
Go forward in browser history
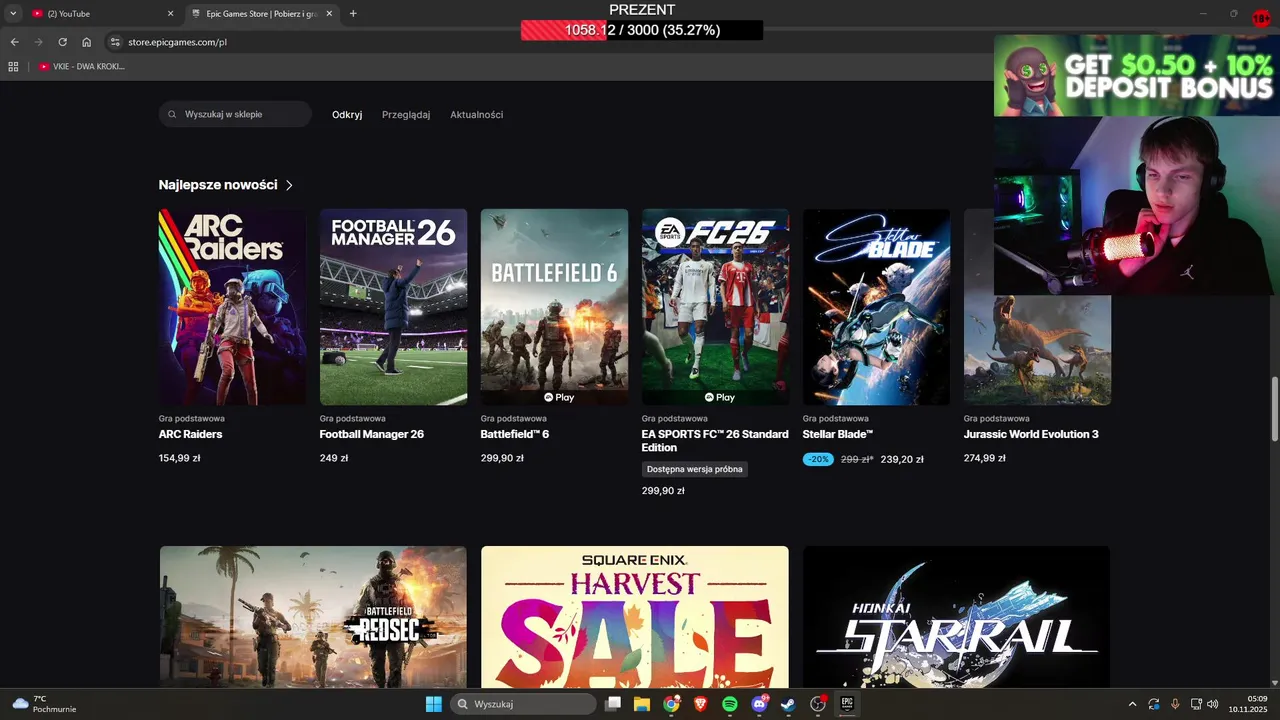coord(38,42)
